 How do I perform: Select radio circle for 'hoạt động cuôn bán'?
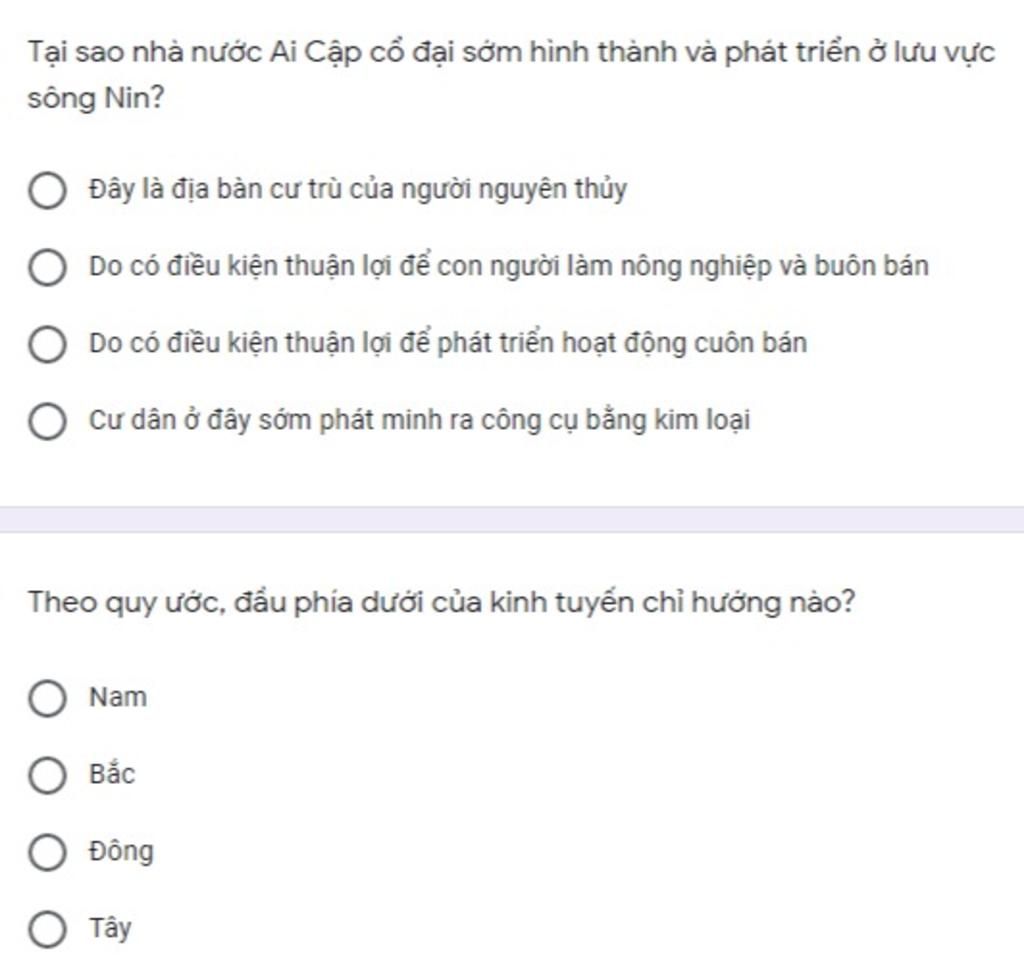(x=47, y=344)
